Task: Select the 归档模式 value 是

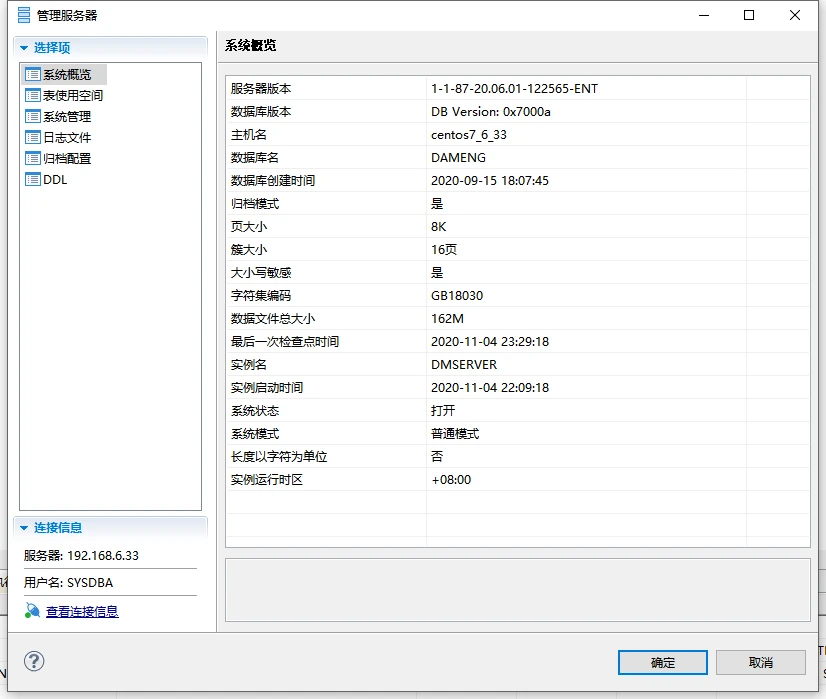Action: [438, 203]
